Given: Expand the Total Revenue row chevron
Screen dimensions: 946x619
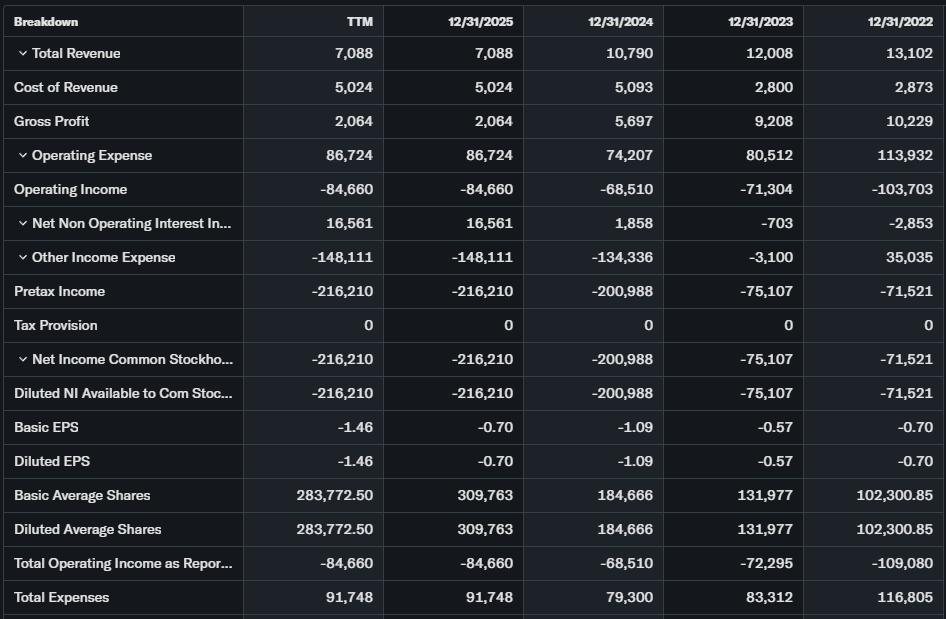Looking at the screenshot, I should (22, 53).
